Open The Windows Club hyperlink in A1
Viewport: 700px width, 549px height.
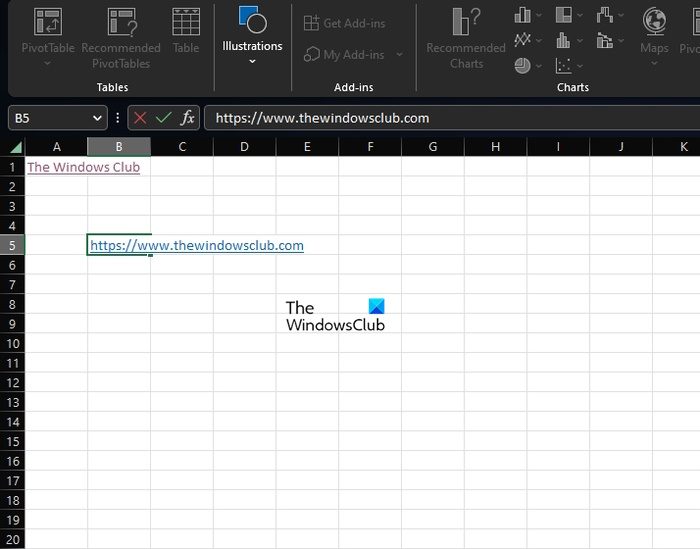point(83,167)
